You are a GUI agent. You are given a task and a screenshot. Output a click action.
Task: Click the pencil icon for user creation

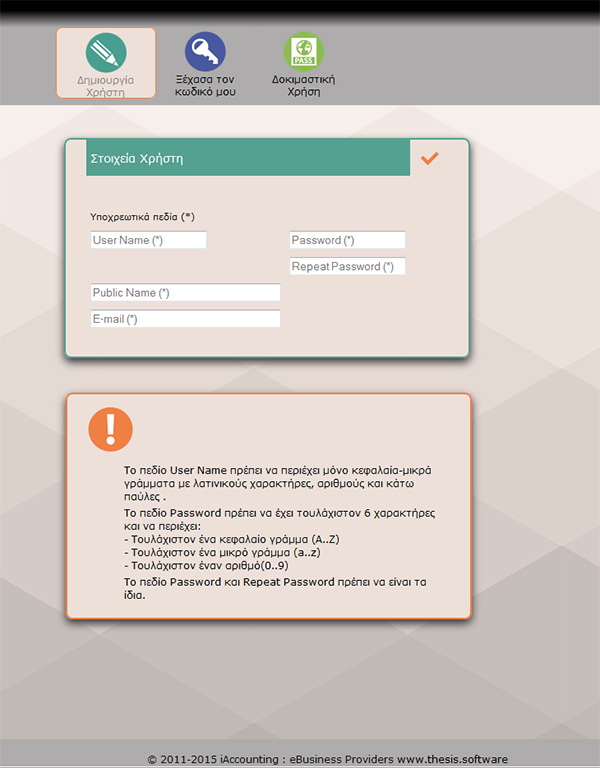(x=105, y=52)
